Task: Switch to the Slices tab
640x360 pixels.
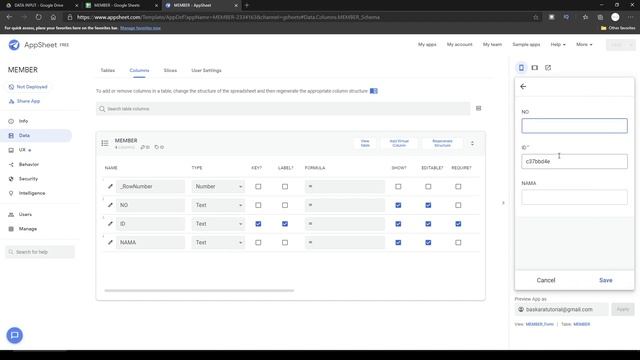Action: coord(170,70)
